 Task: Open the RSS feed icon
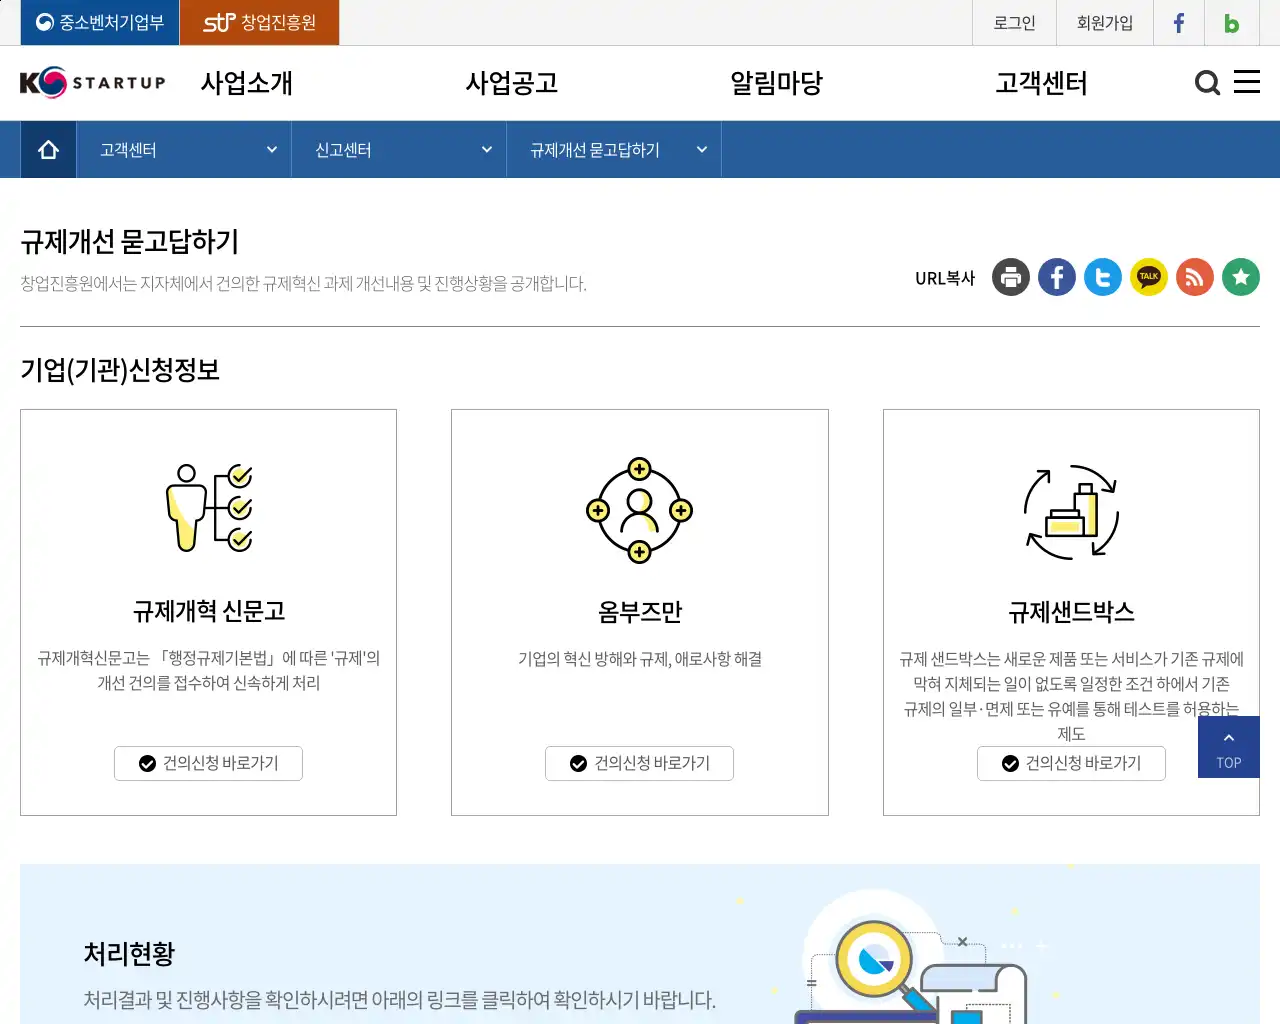pyautogui.click(x=1194, y=277)
